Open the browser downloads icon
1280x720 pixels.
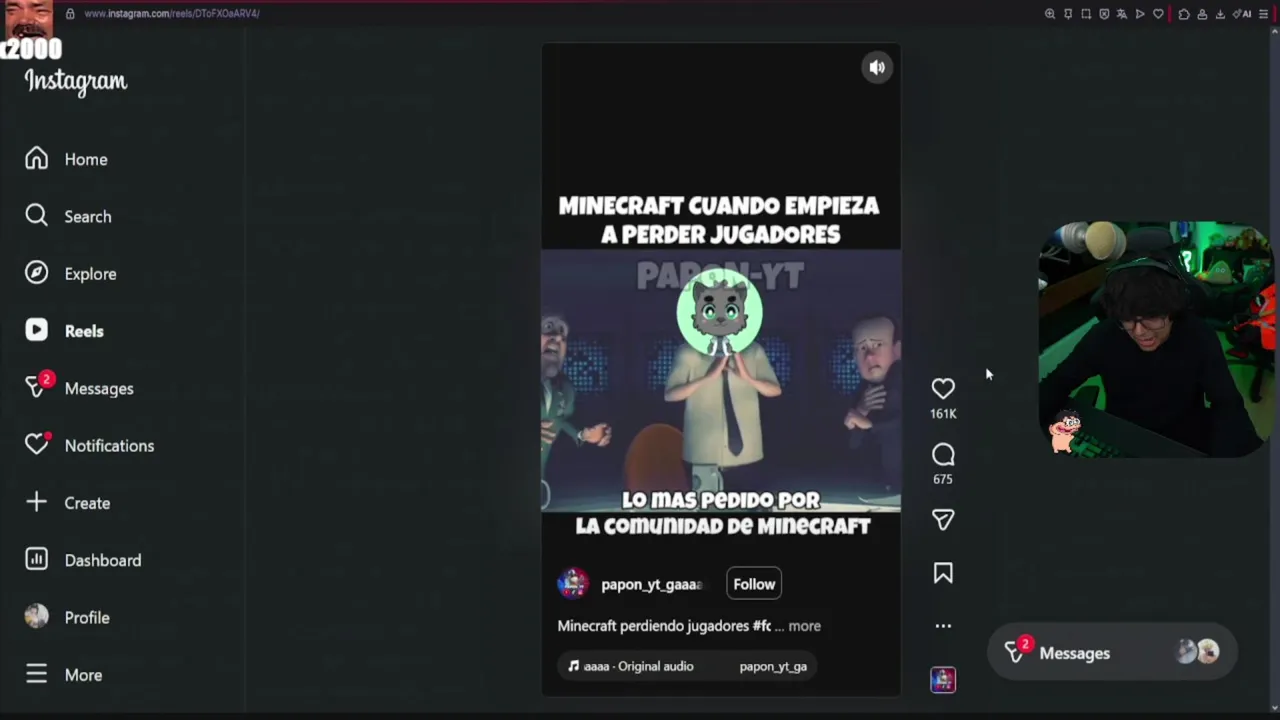[x=1220, y=14]
